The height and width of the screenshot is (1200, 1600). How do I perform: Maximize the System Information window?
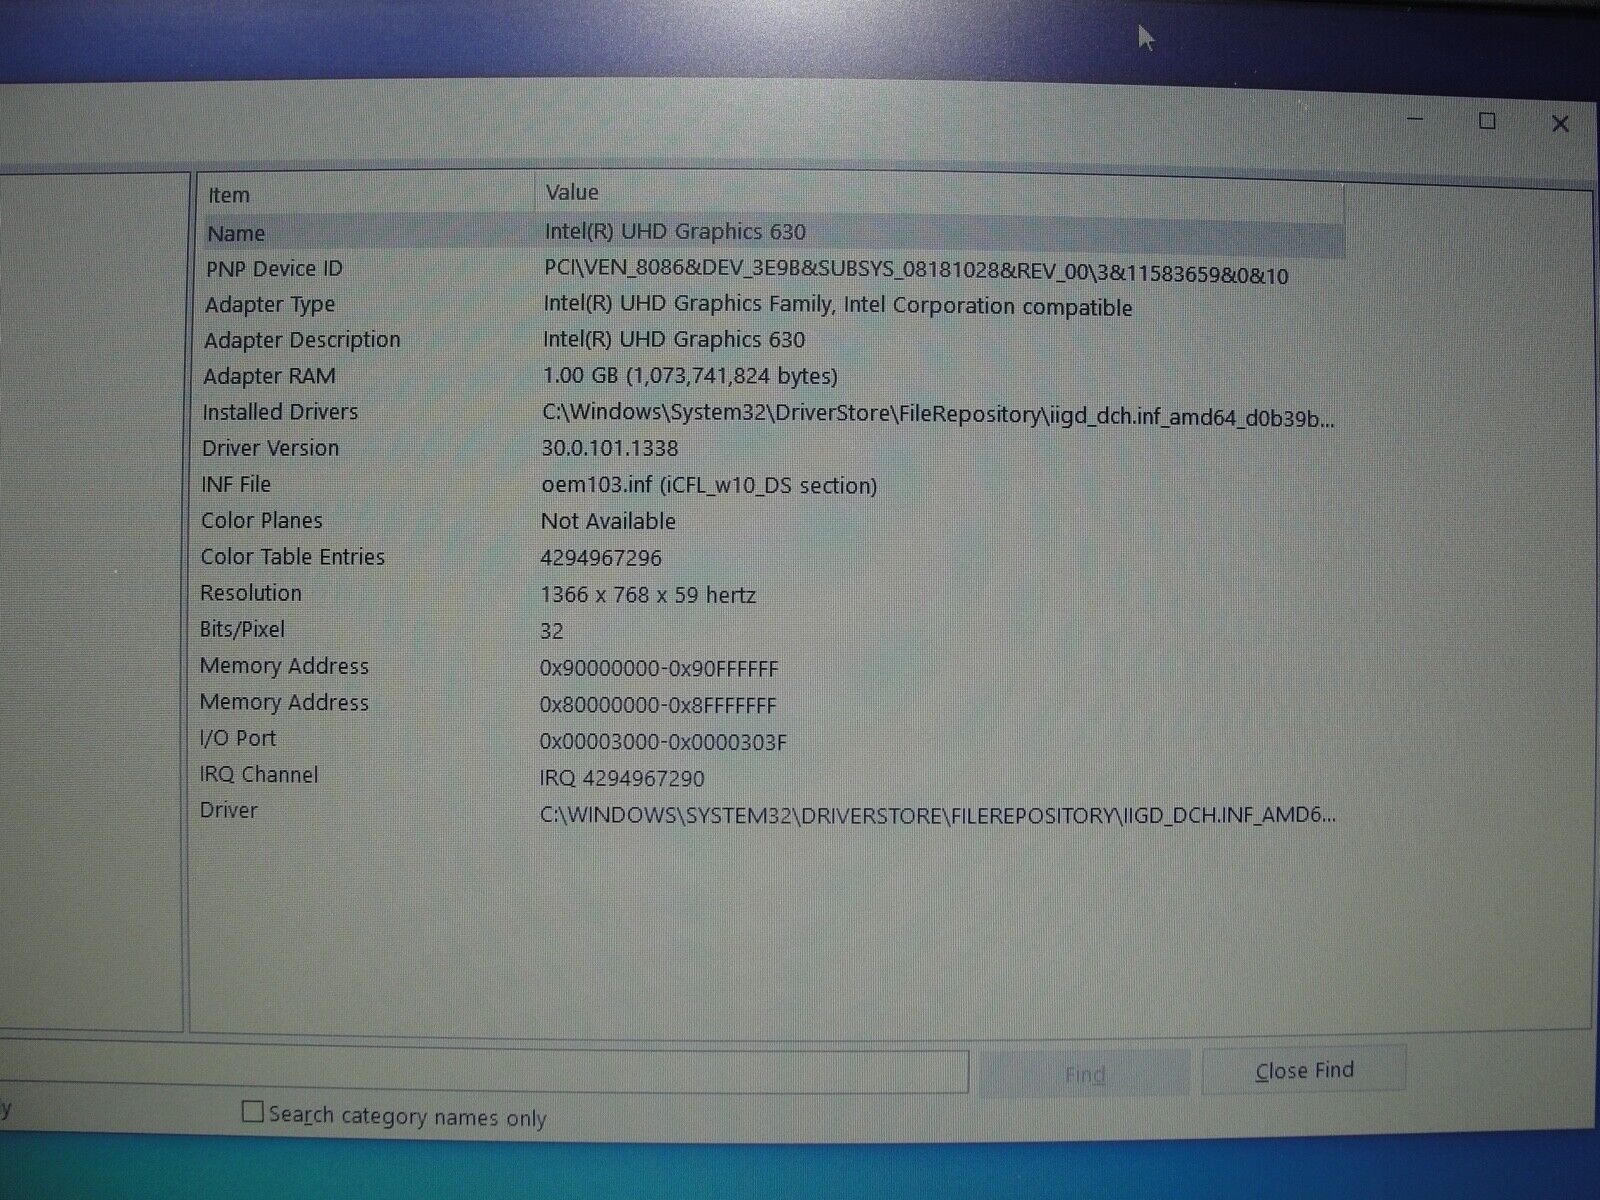[1487, 121]
